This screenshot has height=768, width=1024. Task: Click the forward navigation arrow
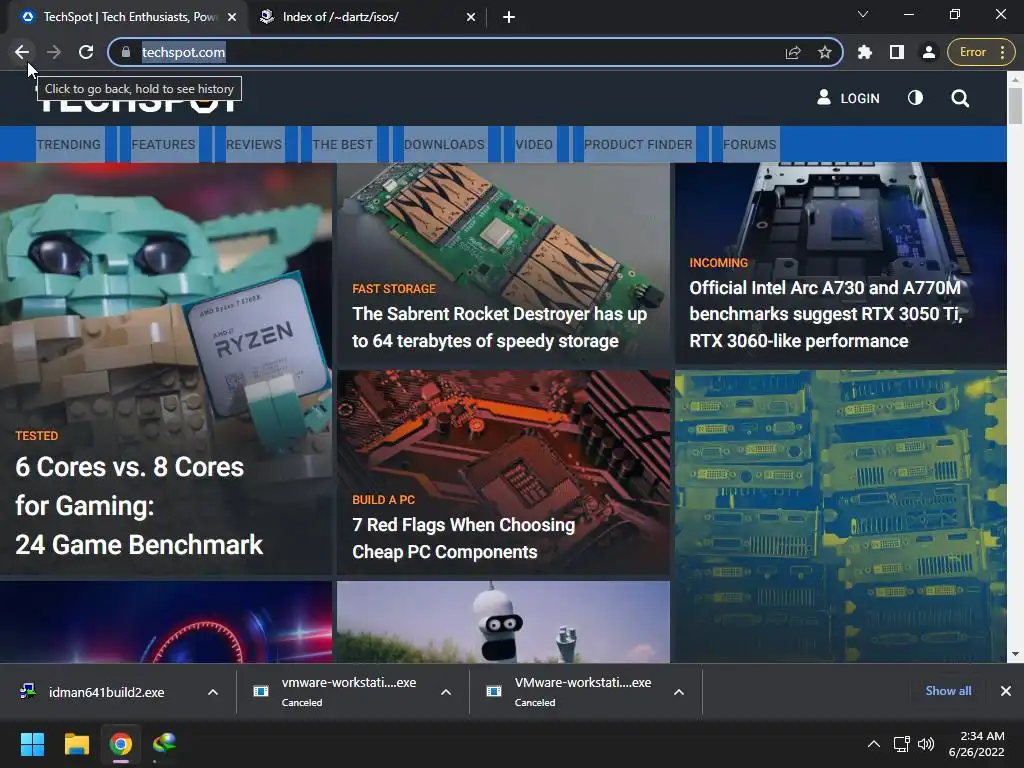coord(54,52)
